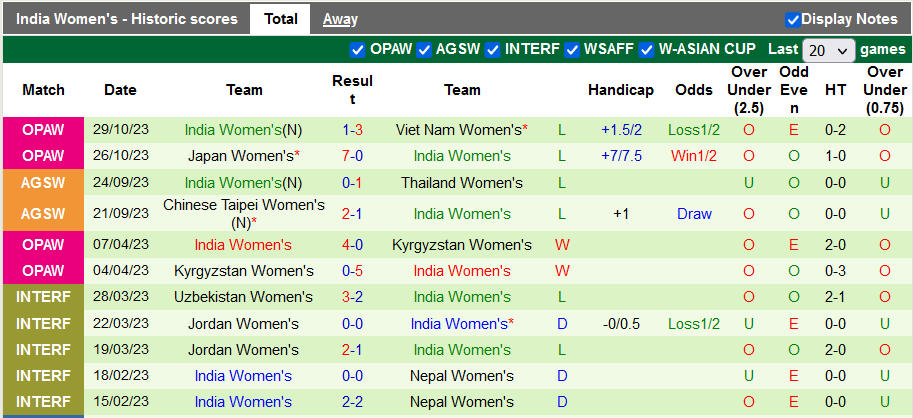Image resolution: width=913 pixels, height=418 pixels.
Task: Toggle the WSAFF filter checkbox
Action: (x=572, y=49)
